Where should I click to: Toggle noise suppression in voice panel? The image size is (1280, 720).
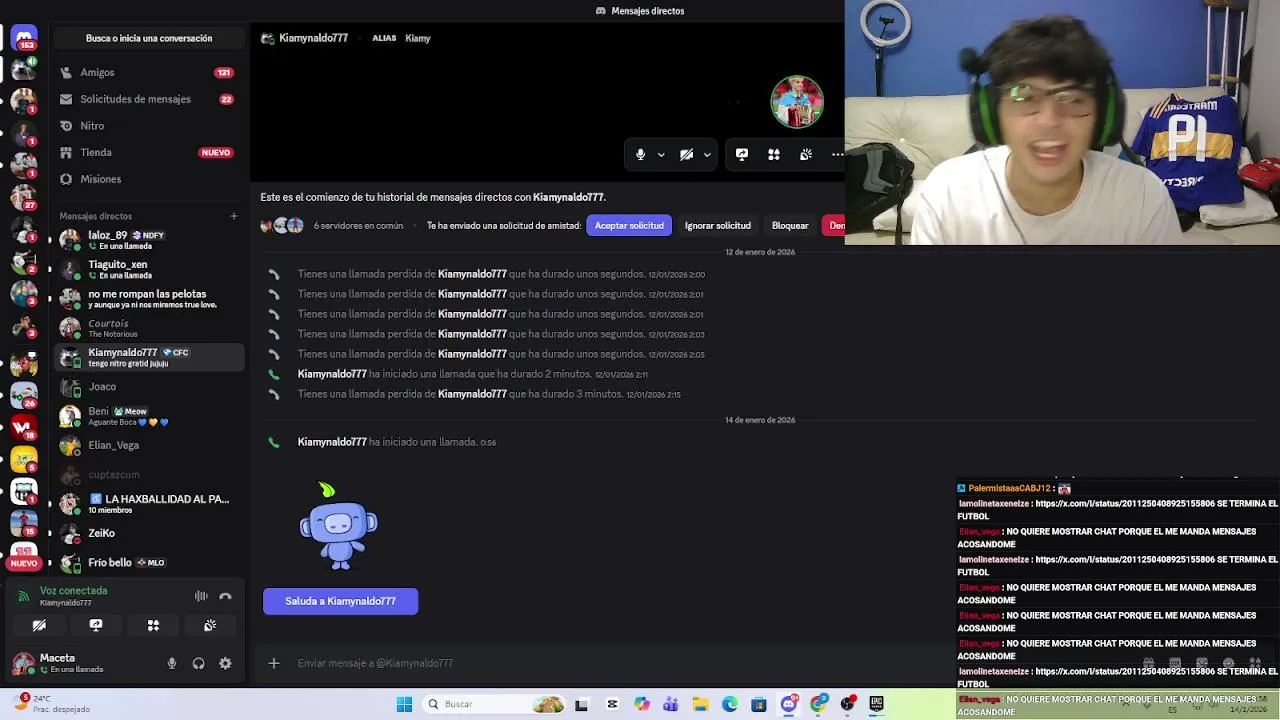pyautogui.click(x=201, y=596)
